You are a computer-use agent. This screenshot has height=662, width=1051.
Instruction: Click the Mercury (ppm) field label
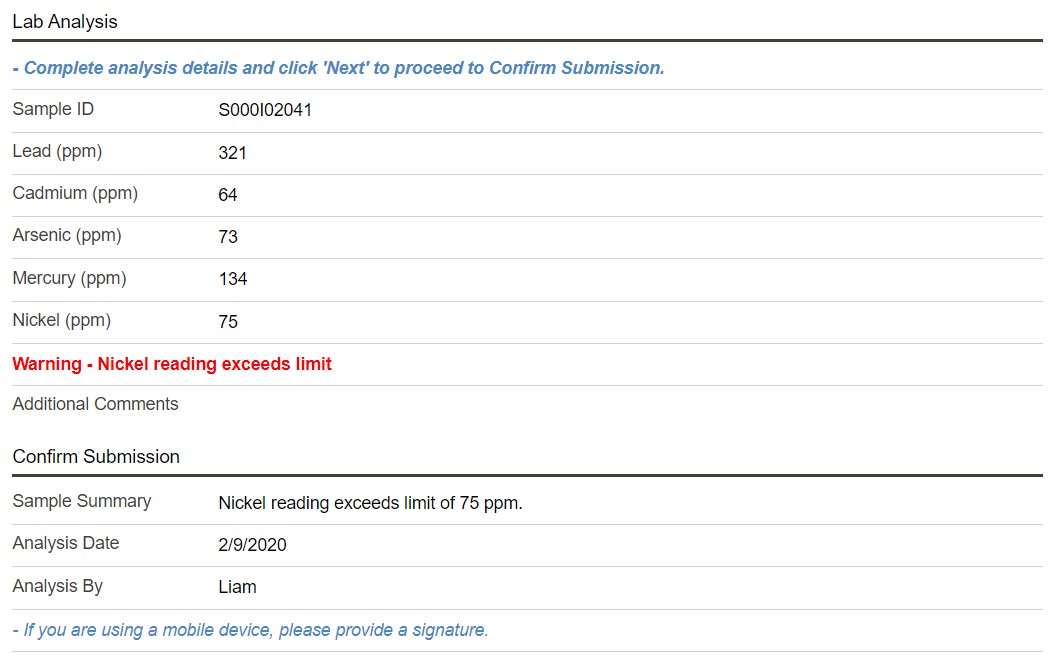coord(69,278)
